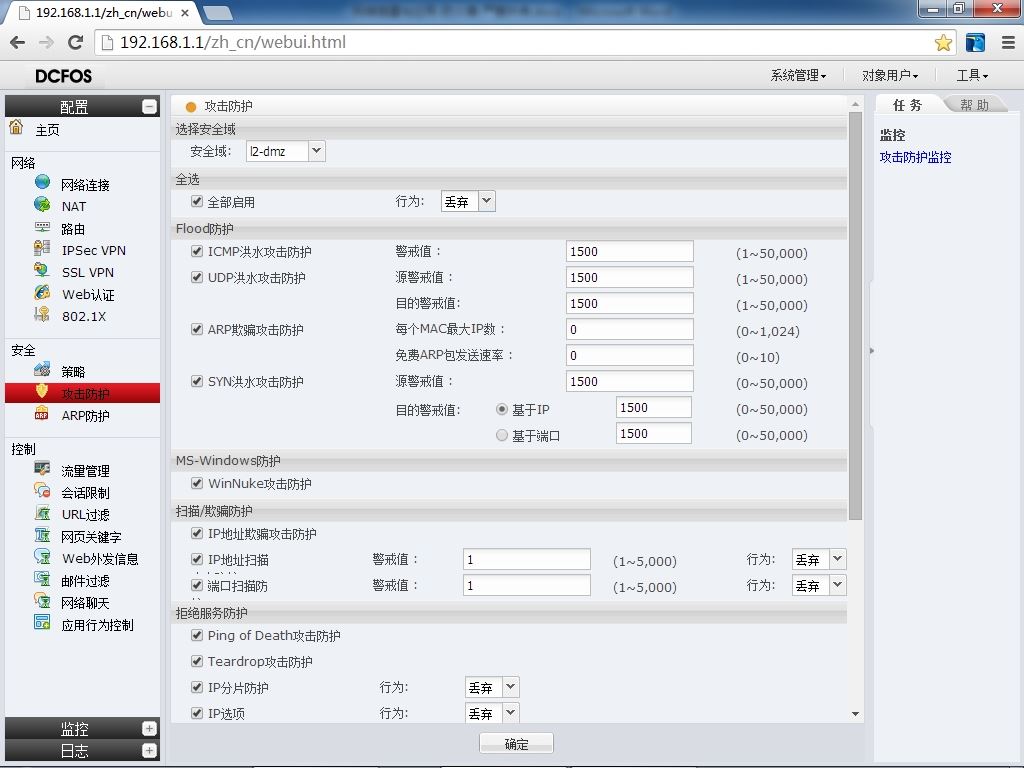Click the ARP防护 icon
The height and width of the screenshot is (768, 1024).
click(x=42, y=414)
